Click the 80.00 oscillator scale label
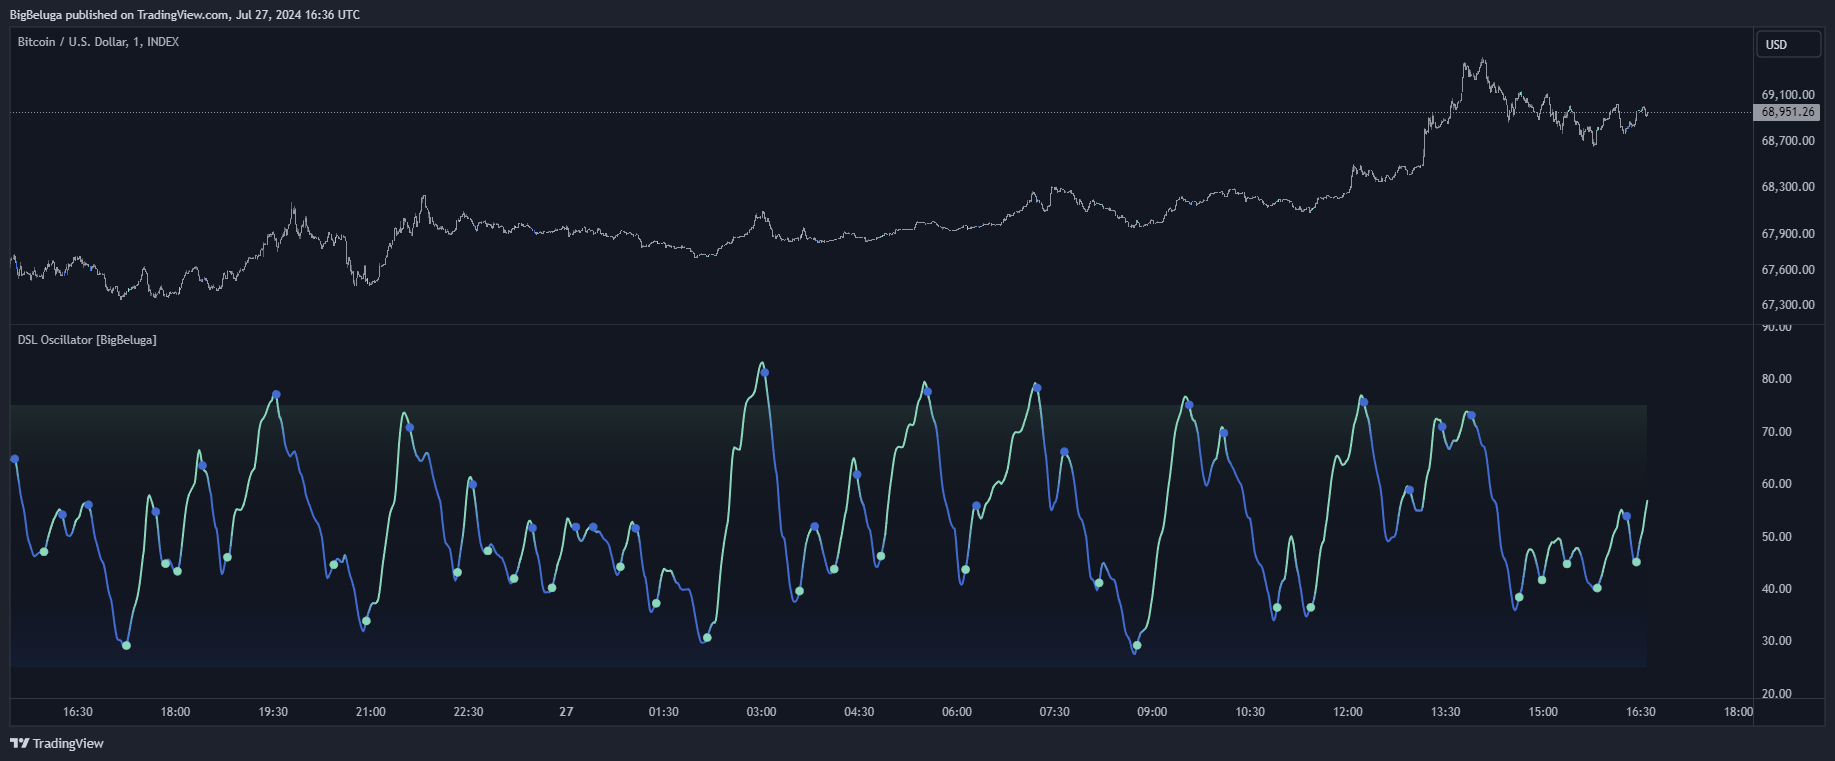This screenshot has width=1835, height=761. pos(1777,379)
